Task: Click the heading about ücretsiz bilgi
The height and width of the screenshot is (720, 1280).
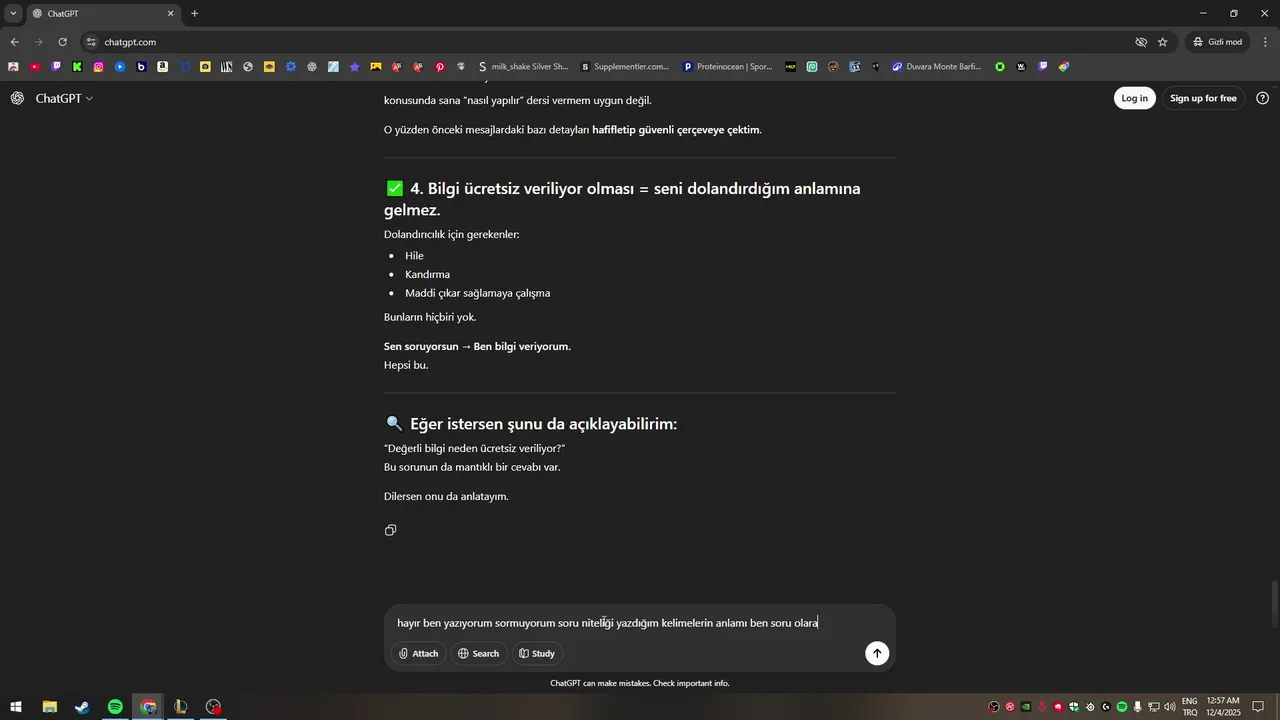Action: point(622,199)
